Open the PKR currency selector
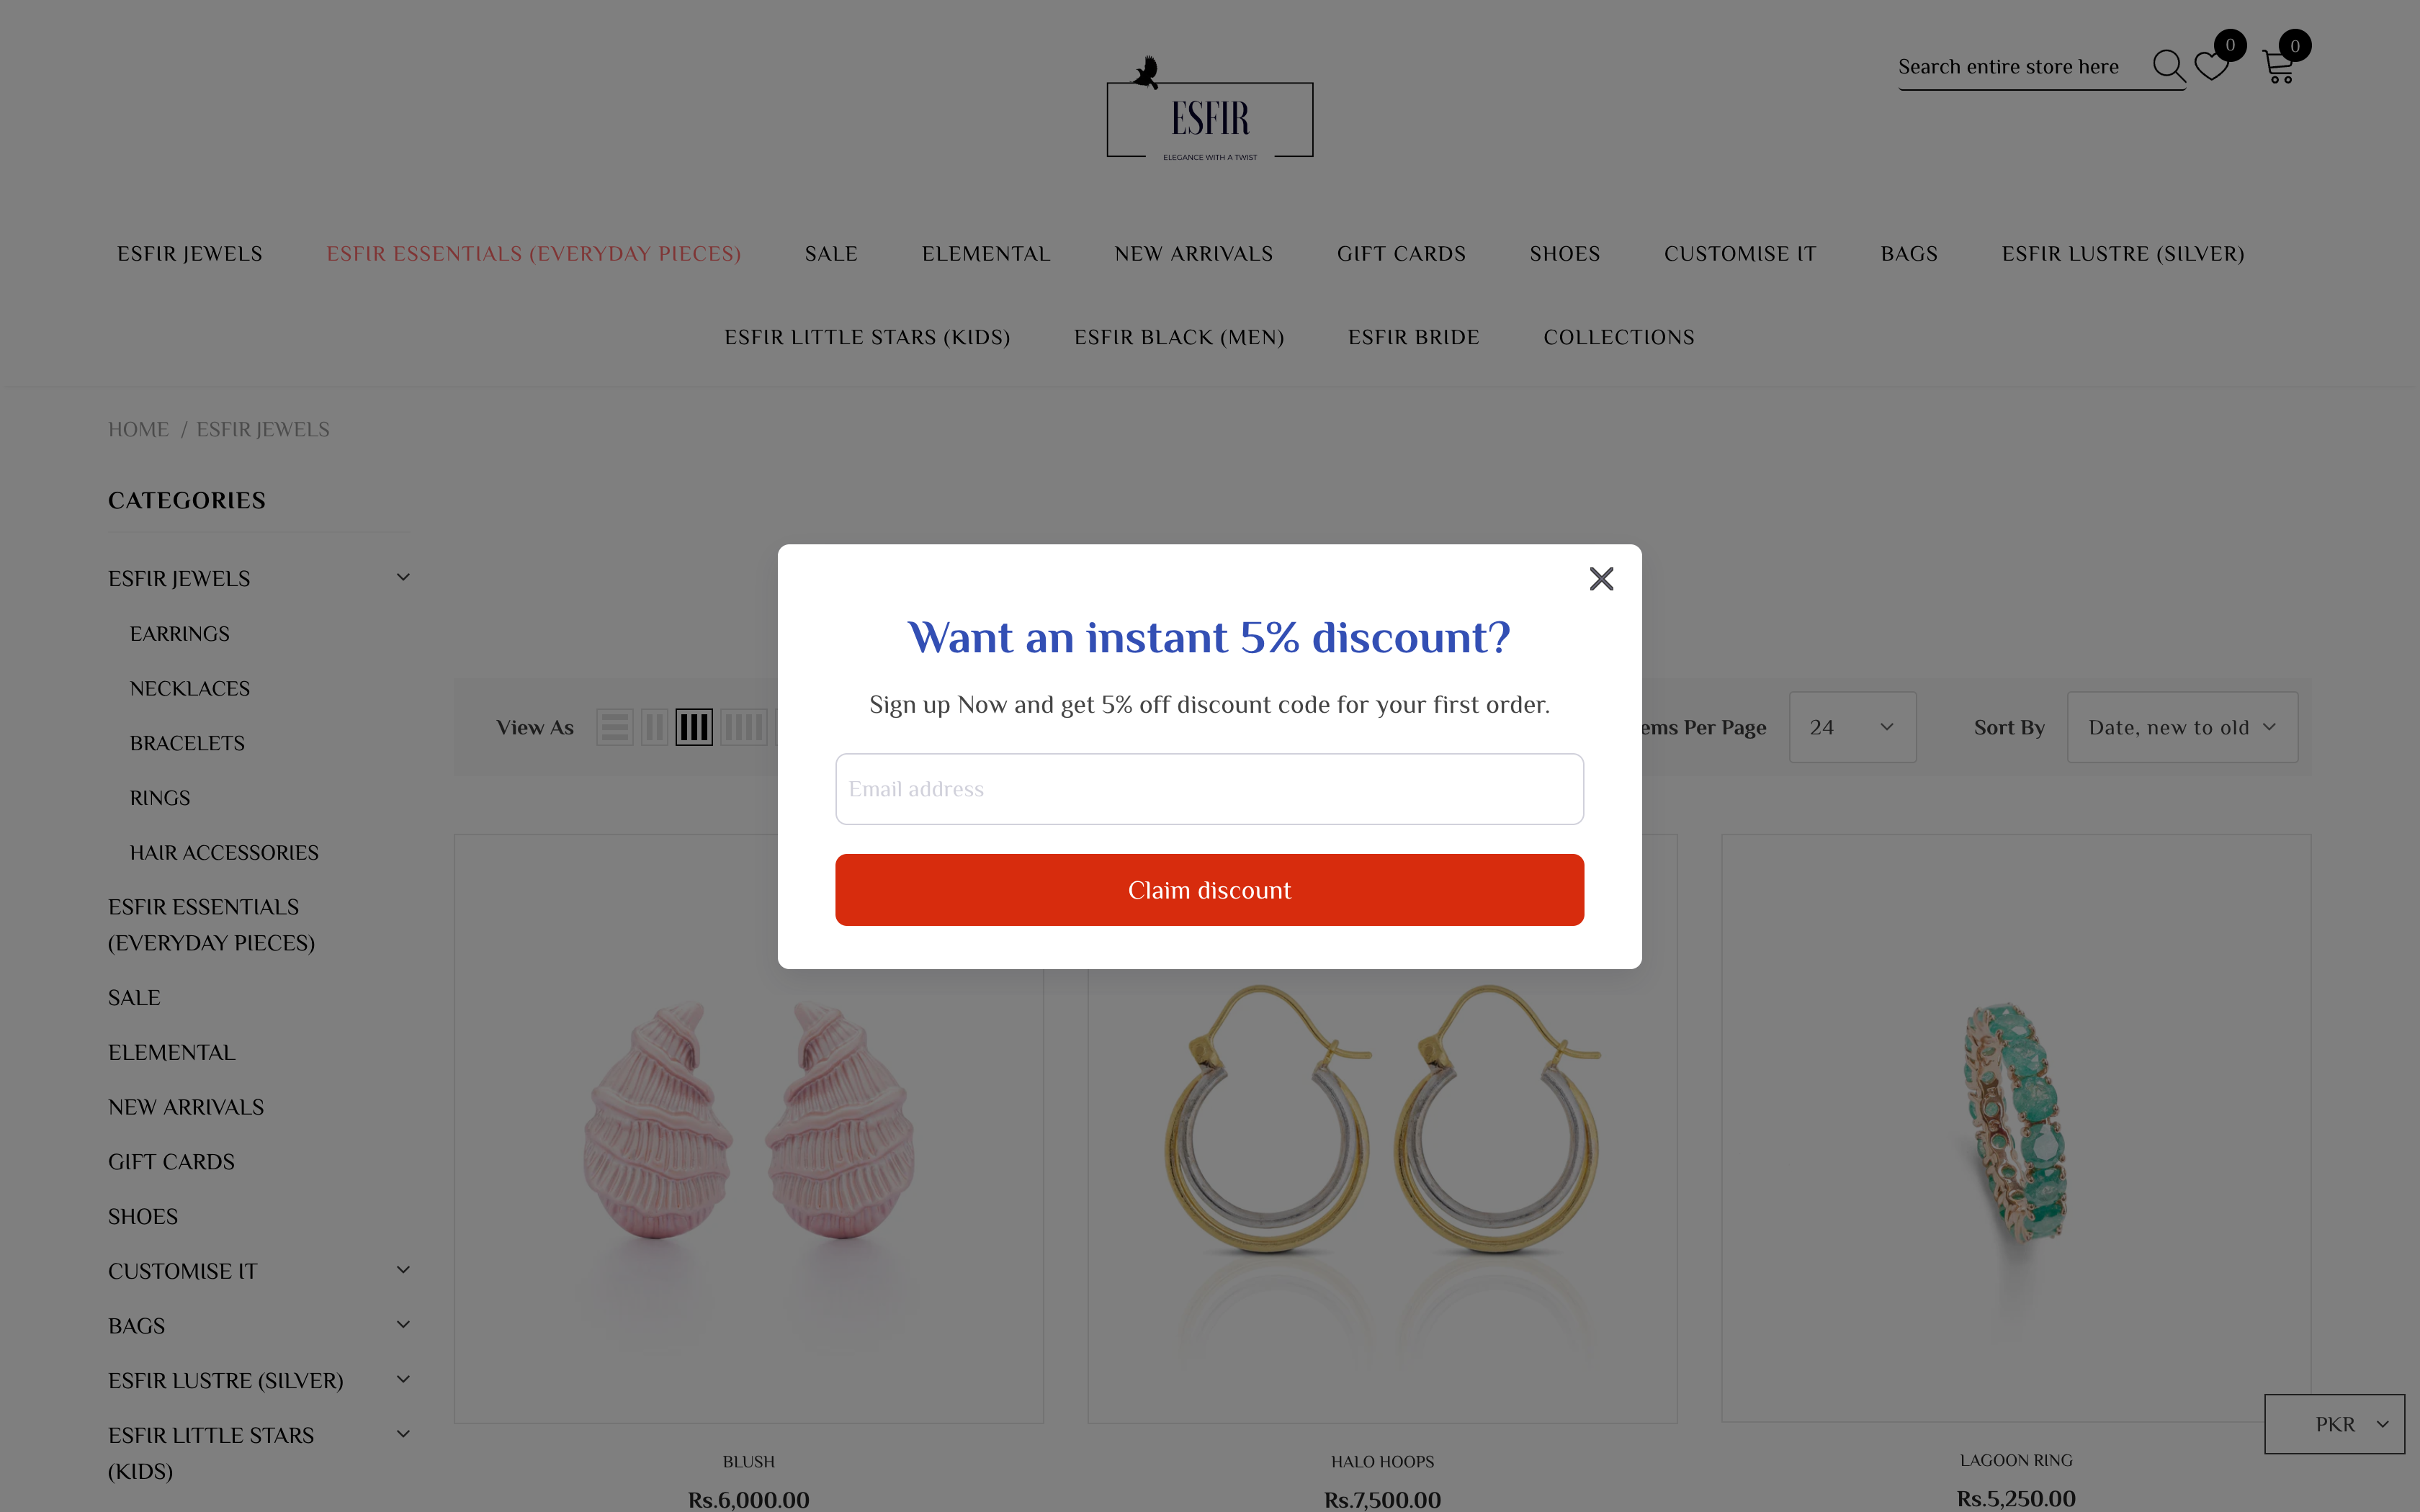Viewport: 2420px width, 1512px height. [2334, 1424]
